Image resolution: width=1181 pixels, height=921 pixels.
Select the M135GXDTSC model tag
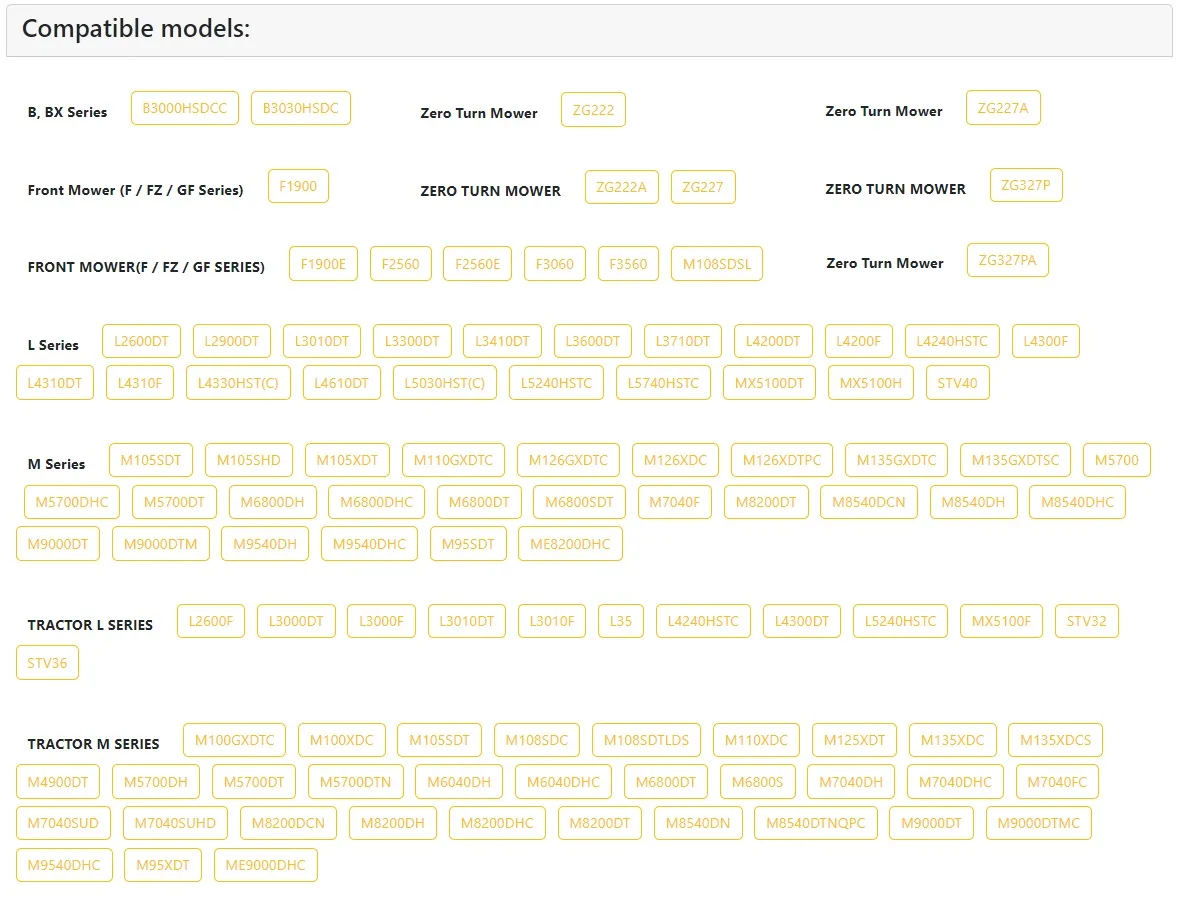tap(1015, 460)
